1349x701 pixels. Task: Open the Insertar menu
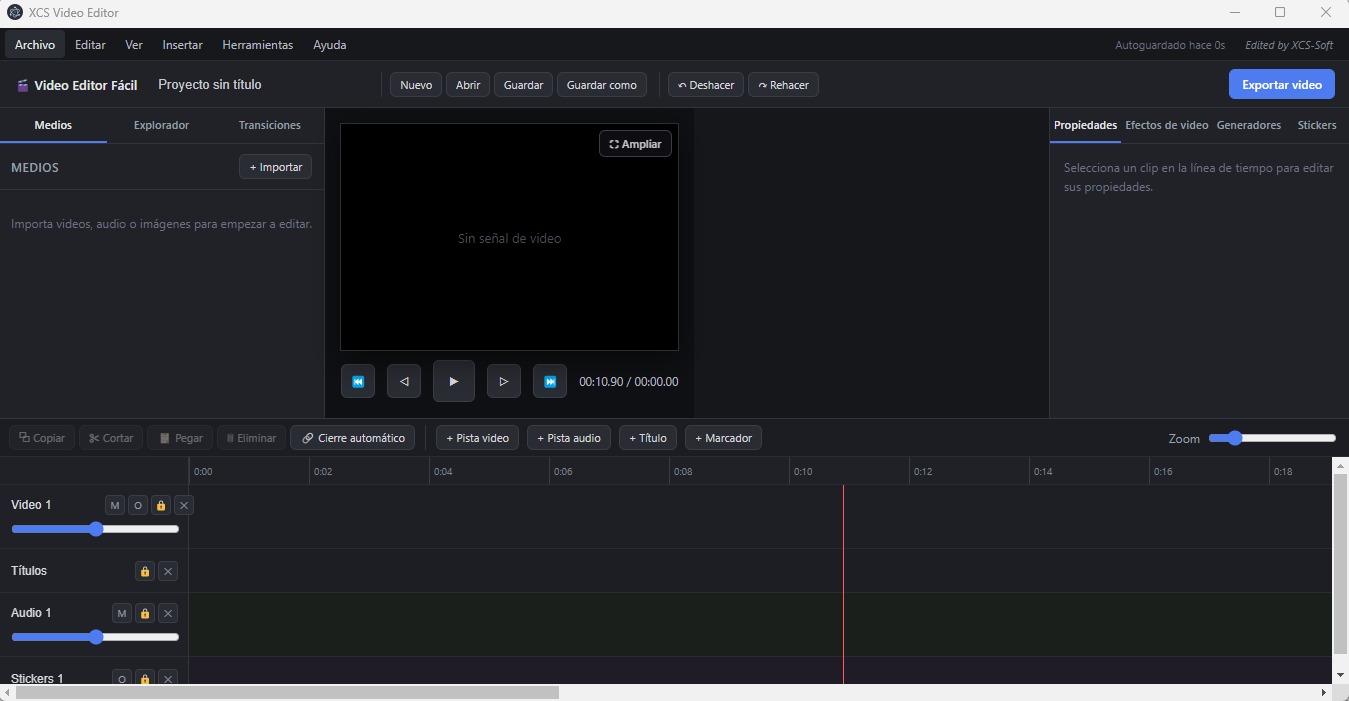pyautogui.click(x=183, y=45)
